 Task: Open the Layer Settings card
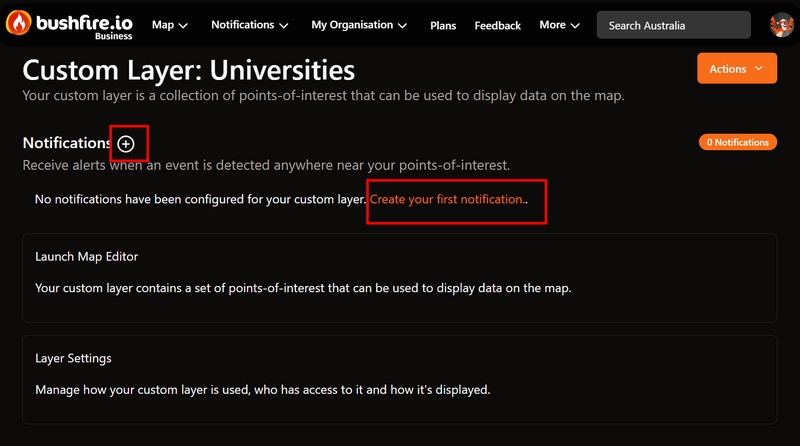point(399,380)
